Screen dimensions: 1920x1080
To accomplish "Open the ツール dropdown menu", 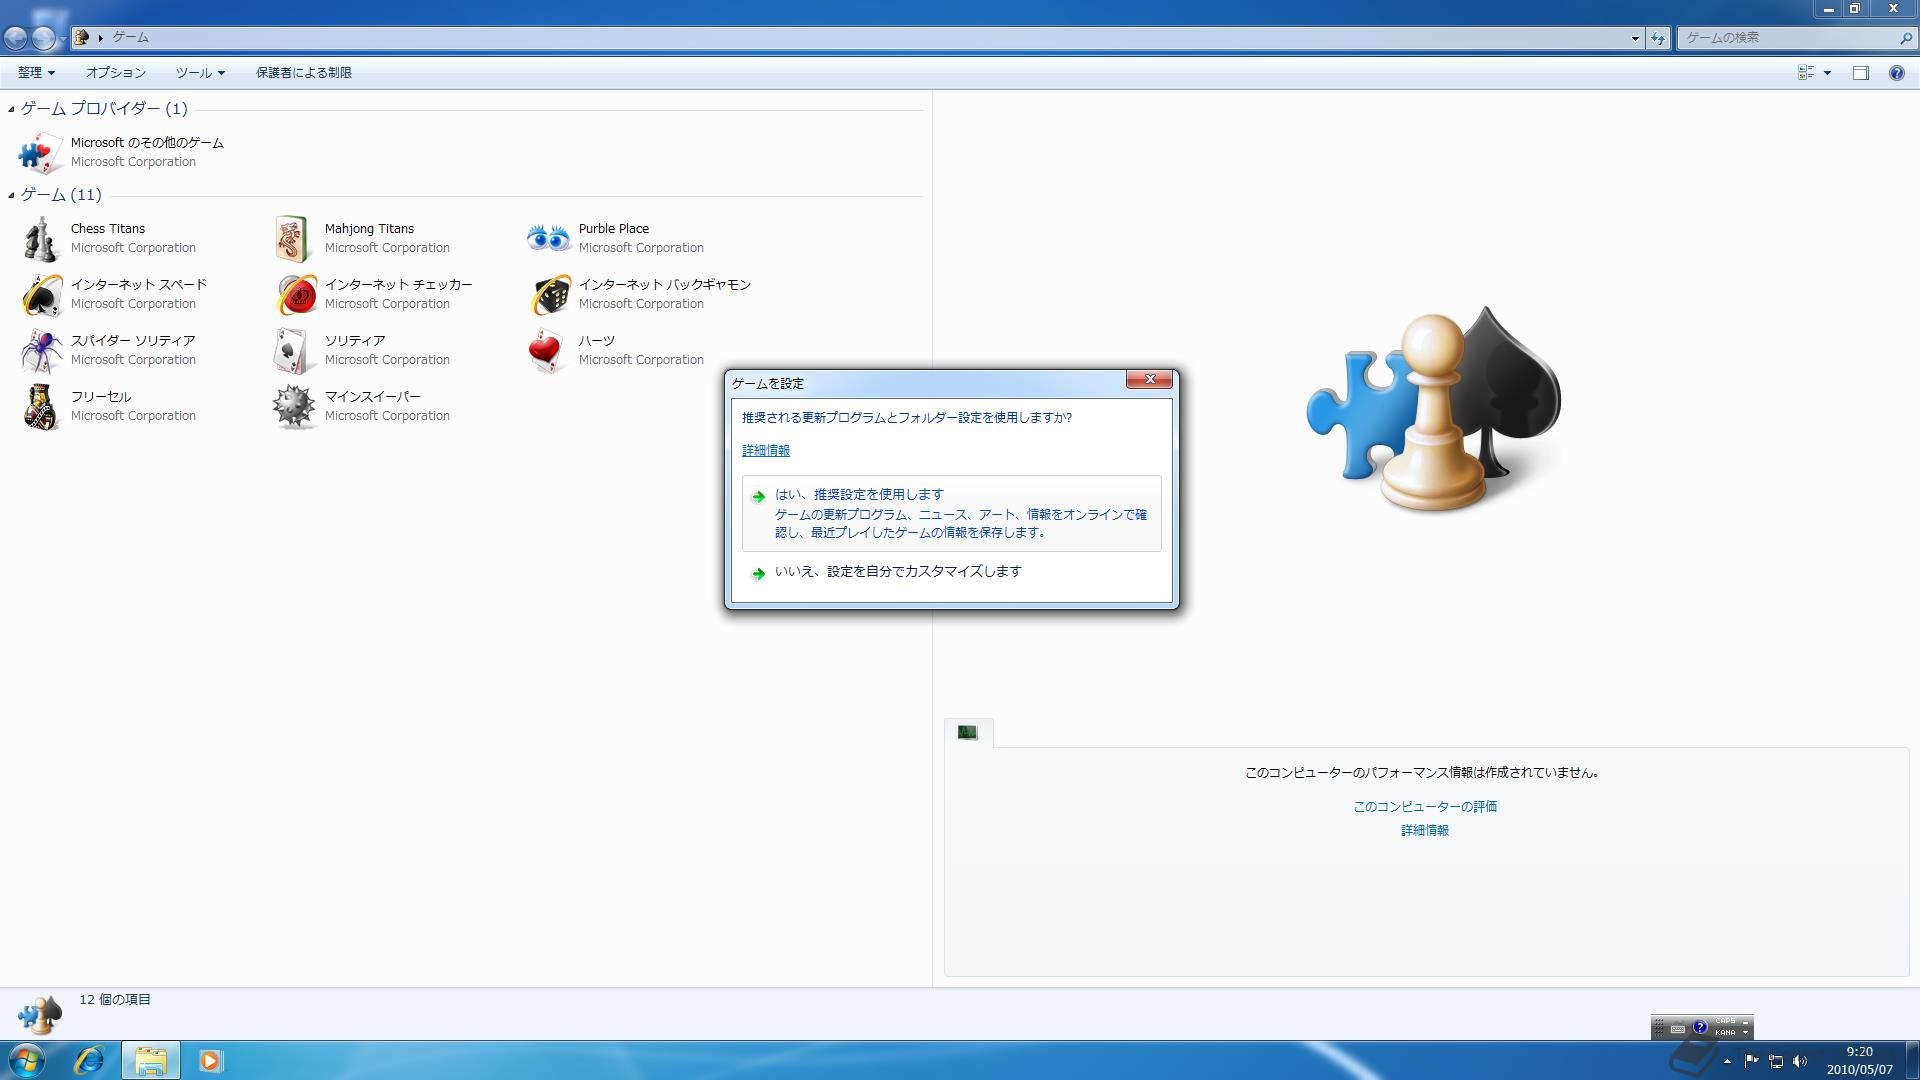I will click(200, 73).
